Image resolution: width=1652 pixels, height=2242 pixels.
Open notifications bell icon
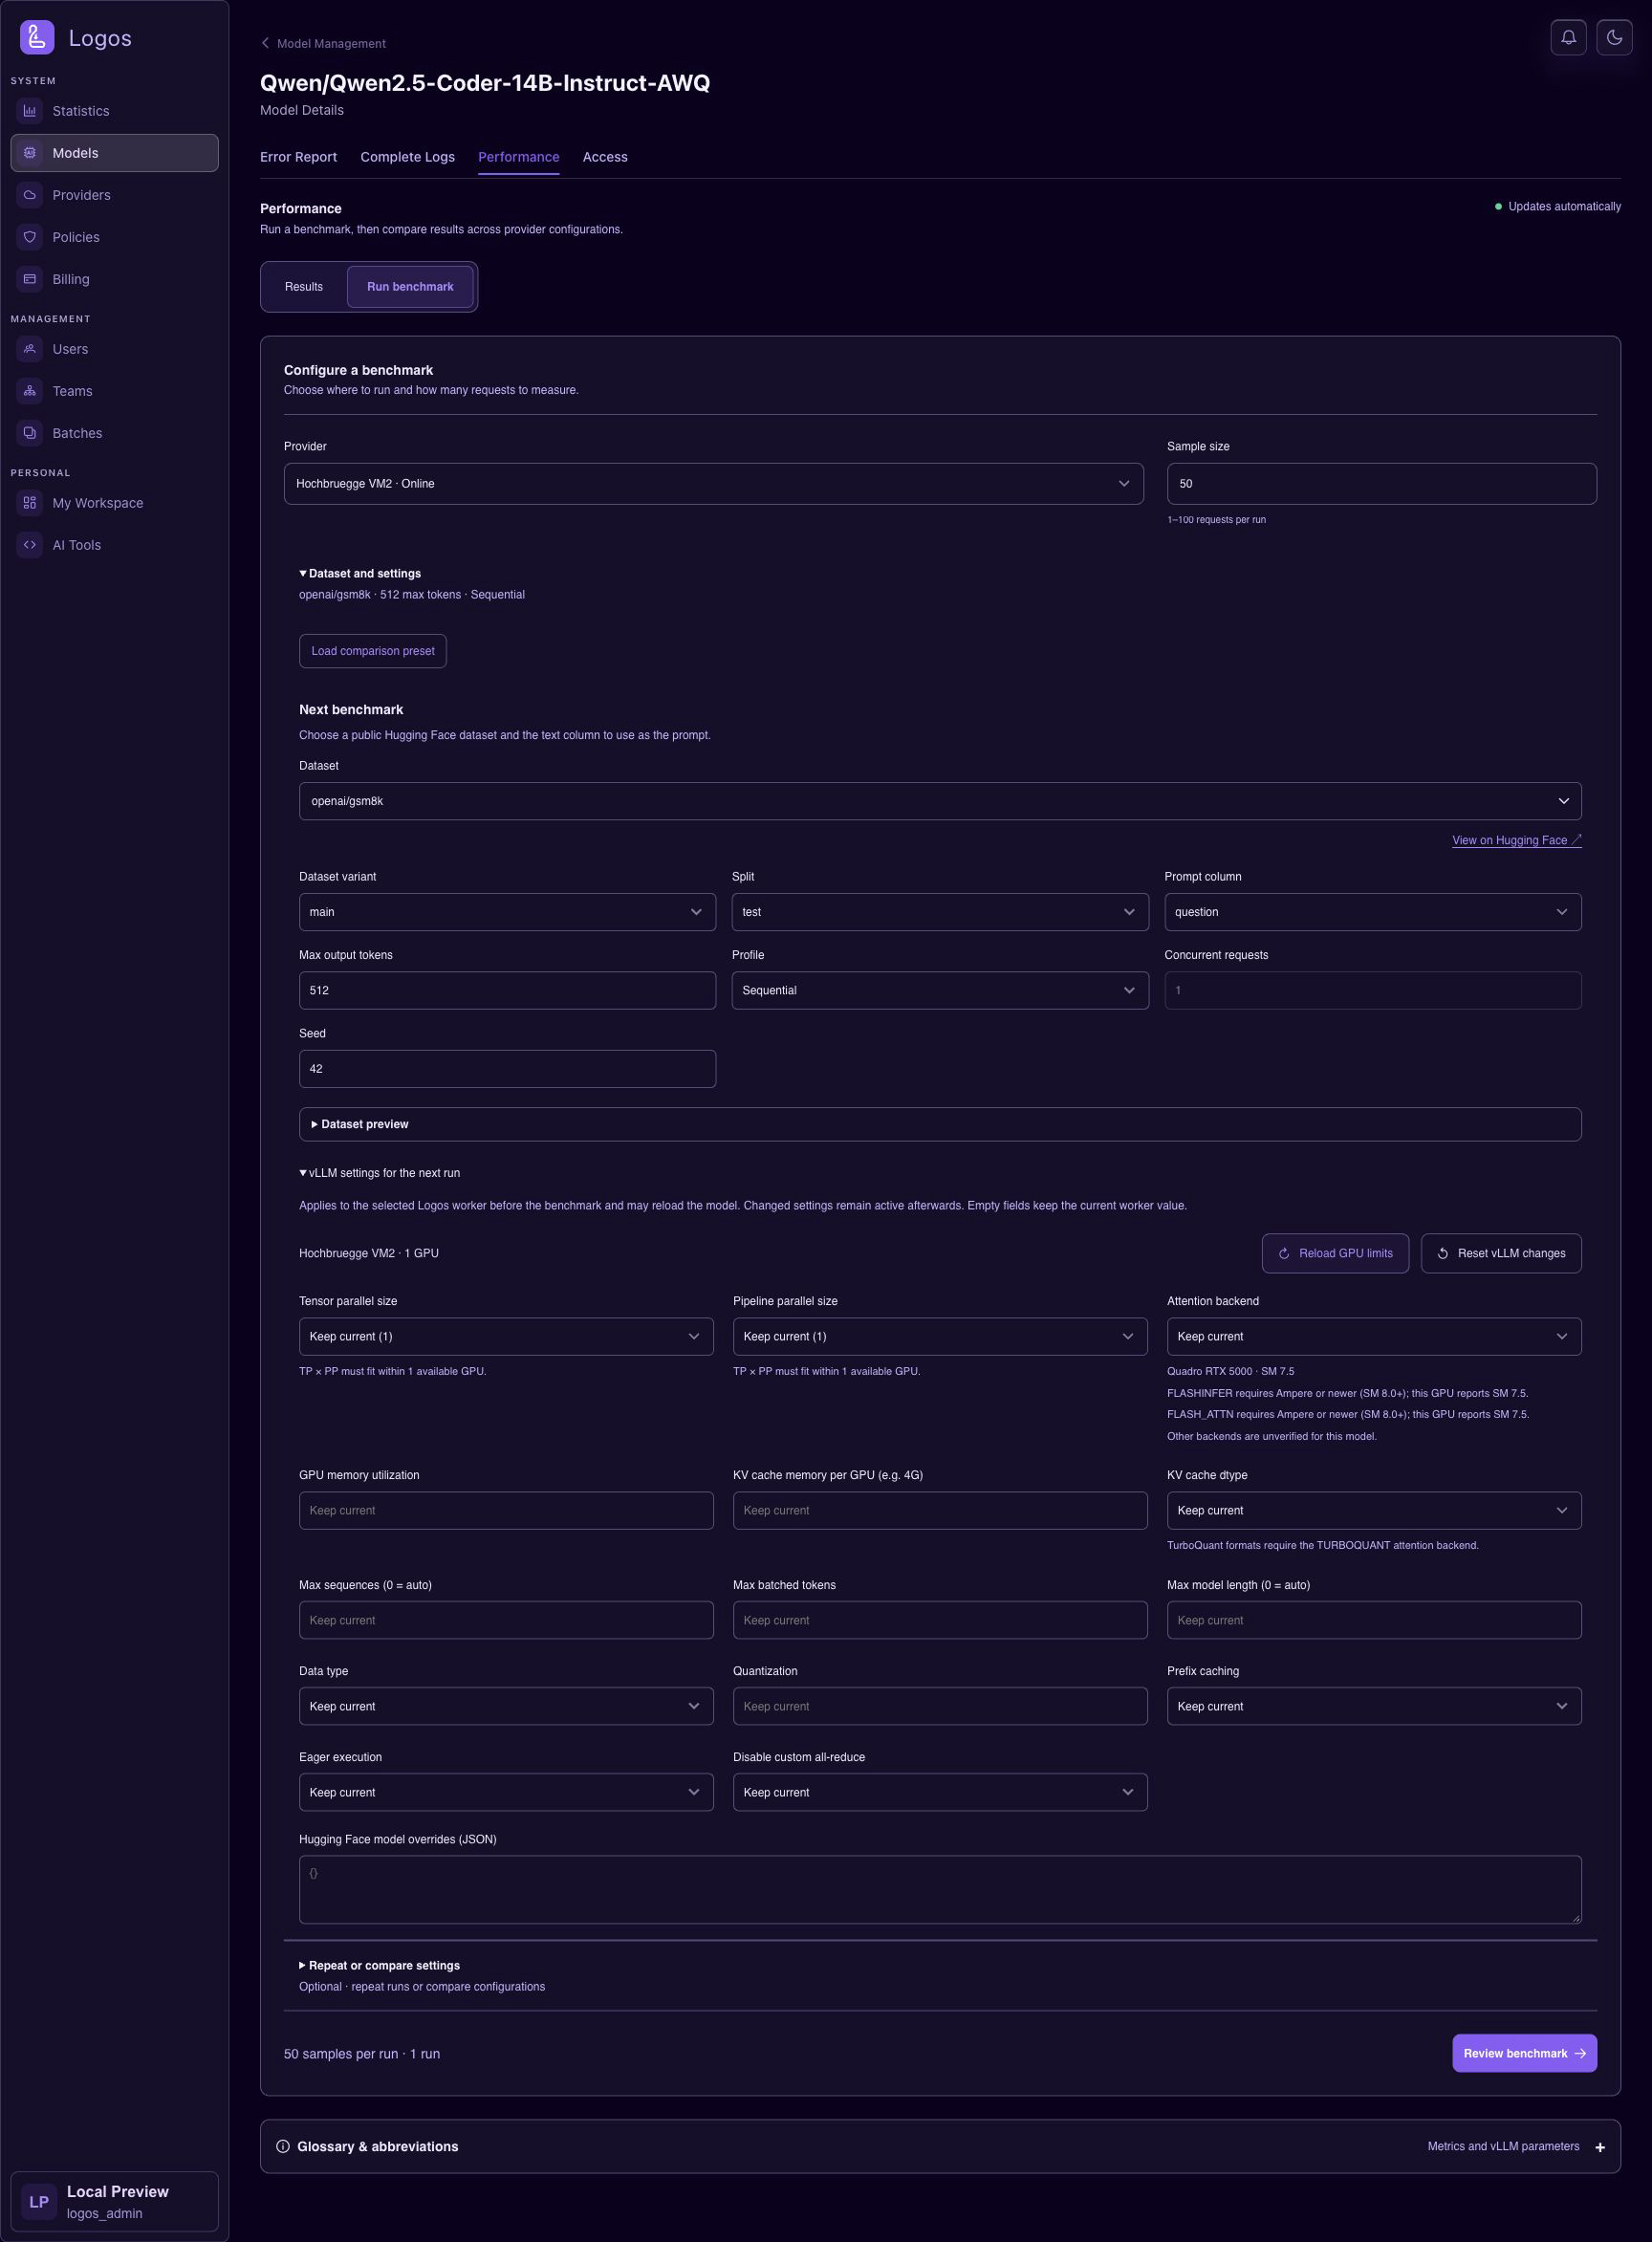click(x=1568, y=38)
